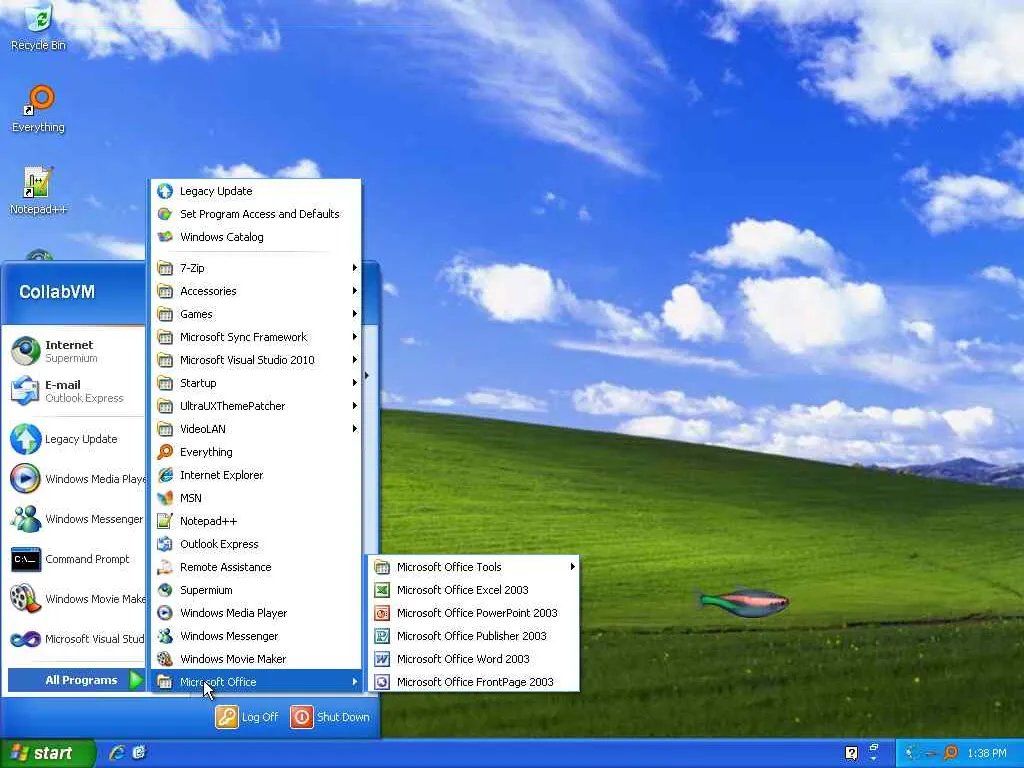This screenshot has width=1024, height=768.
Task: Expand Microsoft Sync Framework folder
Action: tap(257, 337)
